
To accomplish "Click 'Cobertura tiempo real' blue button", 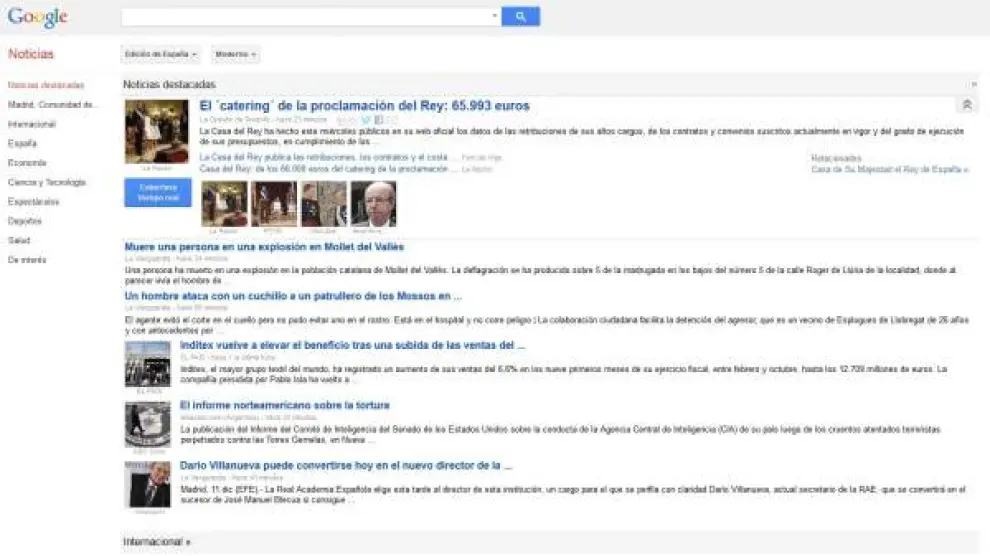I will point(157,192).
